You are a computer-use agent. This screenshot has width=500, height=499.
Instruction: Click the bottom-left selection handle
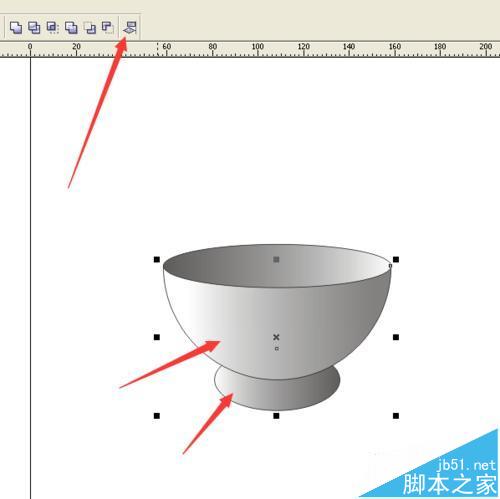(x=157, y=416)
